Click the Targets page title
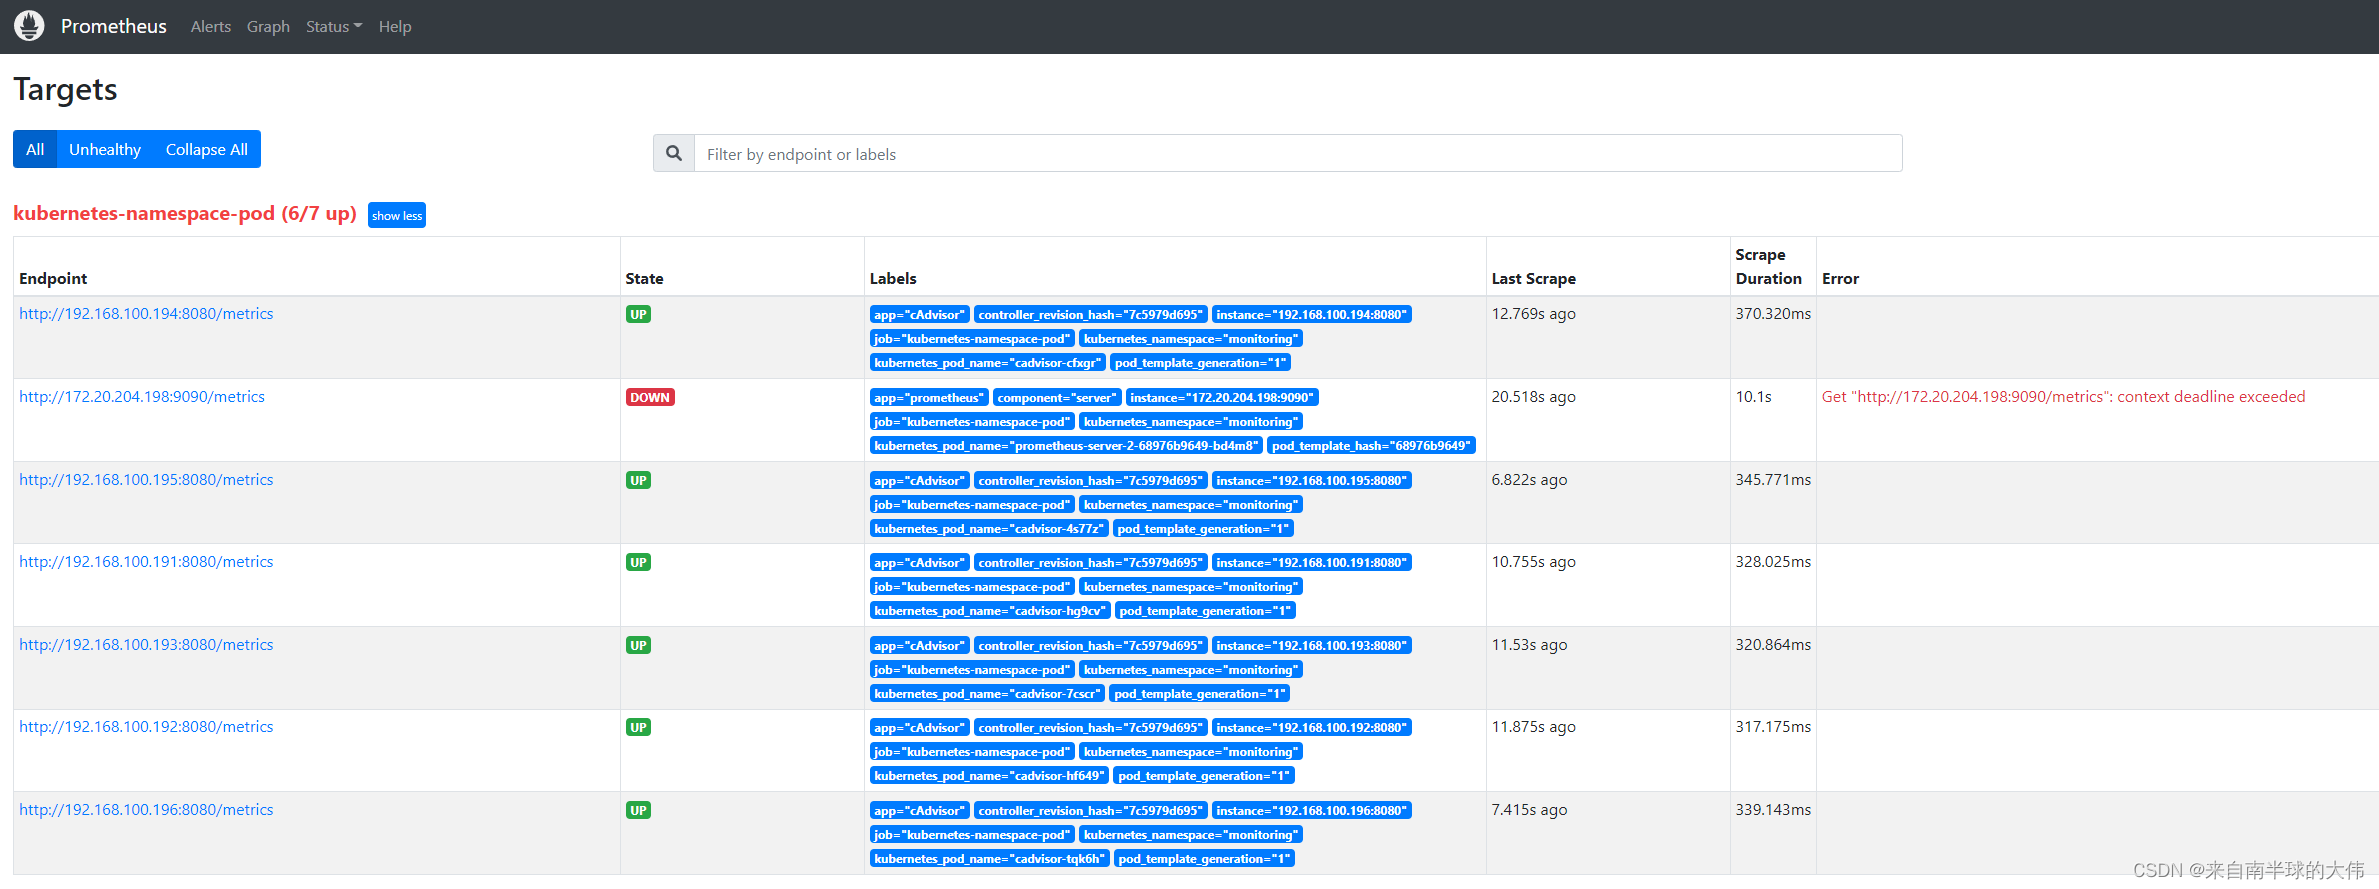This screenshot has width=2379, height=889. (65, 90)
